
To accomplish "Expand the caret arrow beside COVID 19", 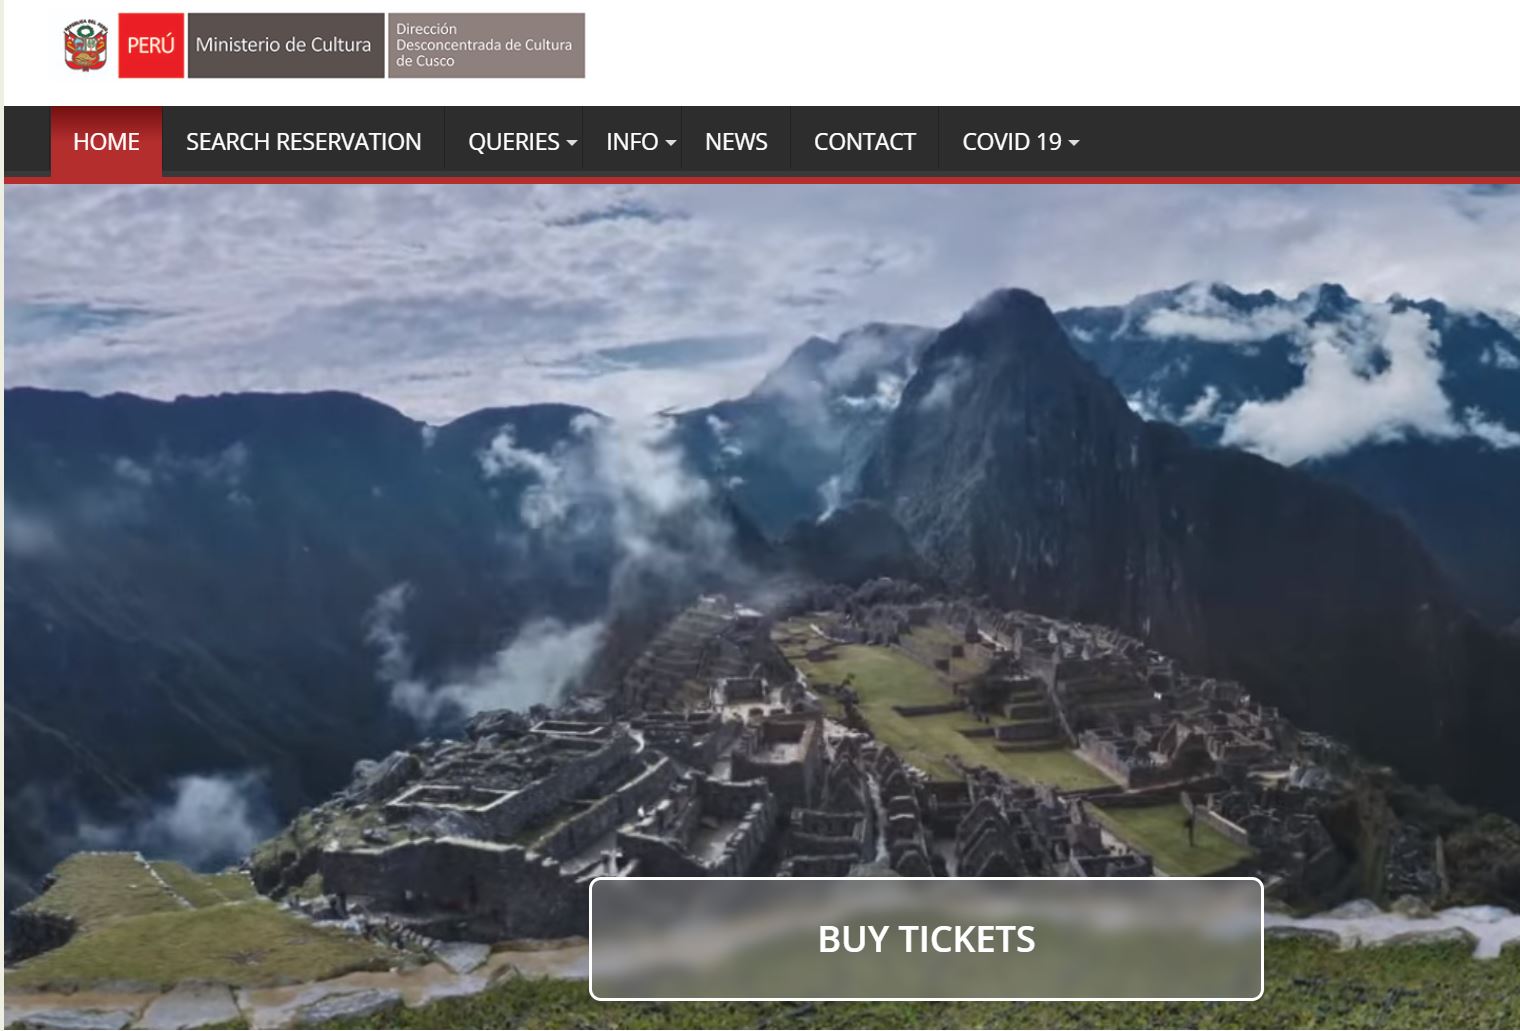I will pyautogui.click(x=1074, y=143).
